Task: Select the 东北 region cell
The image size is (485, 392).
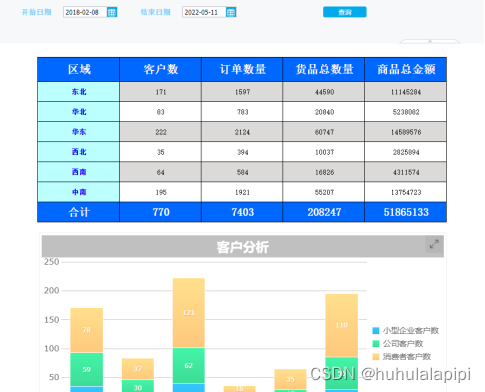Action: pos(79,92)
